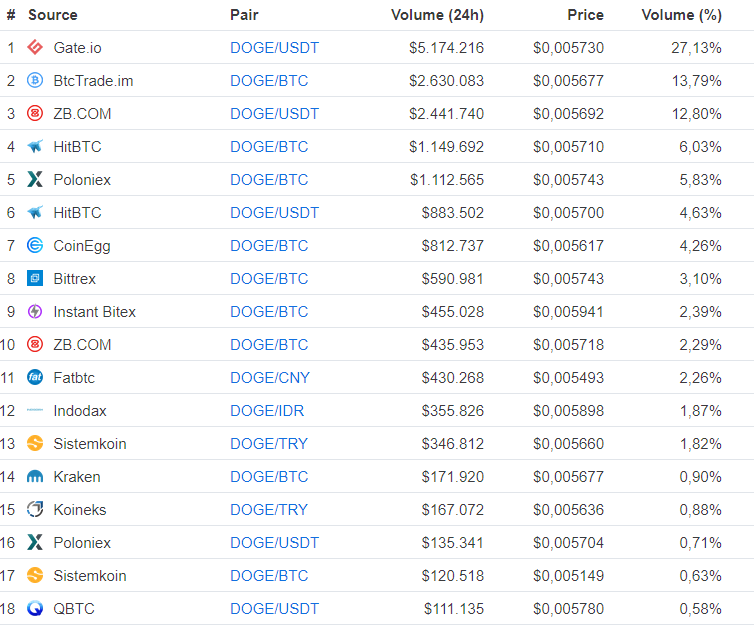Click the HitBTC logo in row 4

point(35,146)
